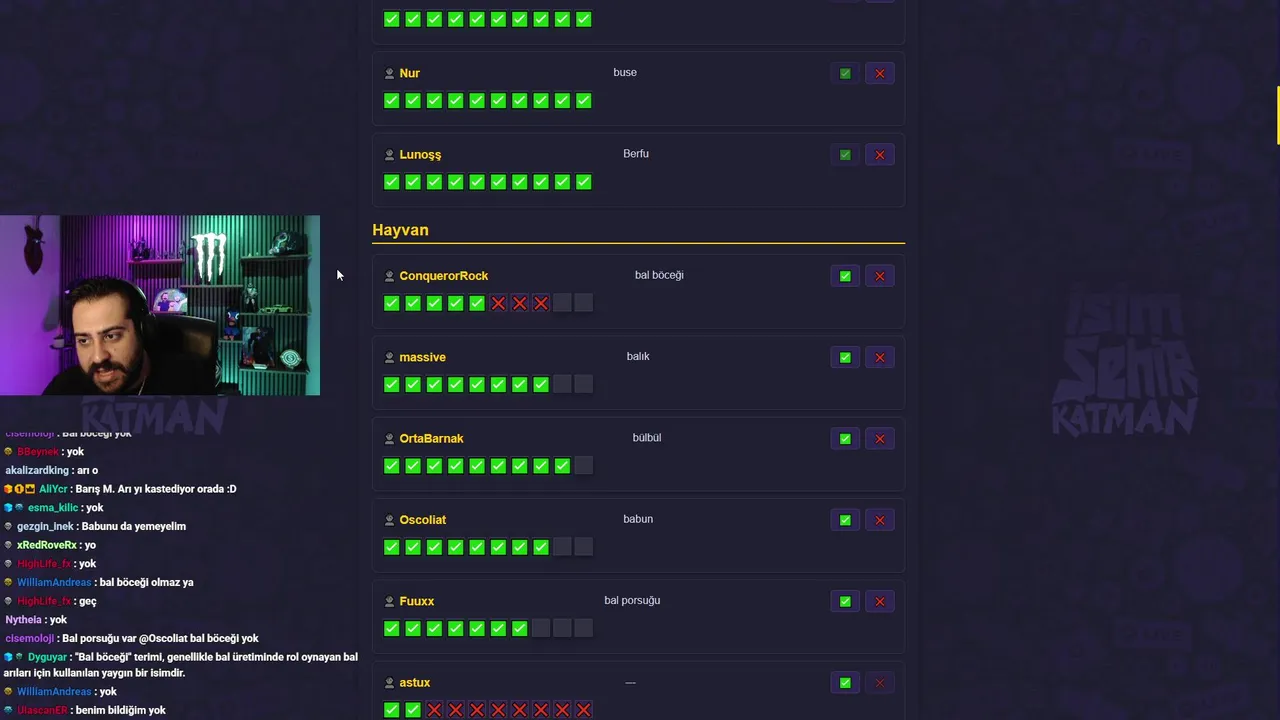This screenshot has height=720, width=1280.
Task: Reject Oscoliat's "babun" answer
Action: [x=880, y=520]
